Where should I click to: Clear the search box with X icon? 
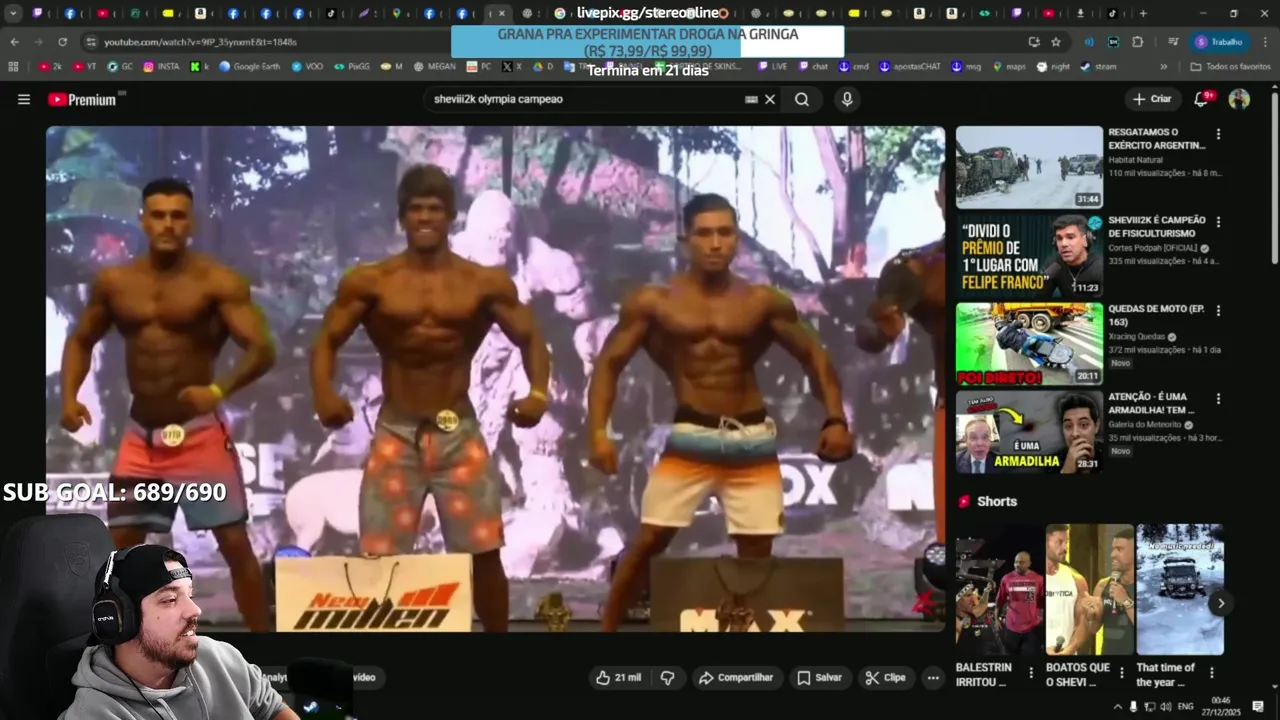tap(770, 99)
